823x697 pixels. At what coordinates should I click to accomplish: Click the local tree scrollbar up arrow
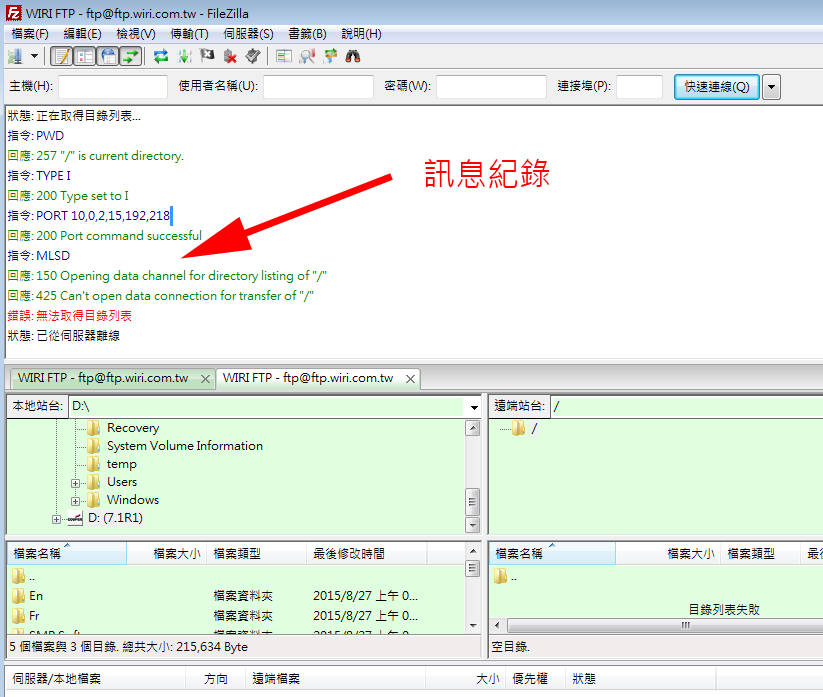pyautogui.click(x=473, y=428)
